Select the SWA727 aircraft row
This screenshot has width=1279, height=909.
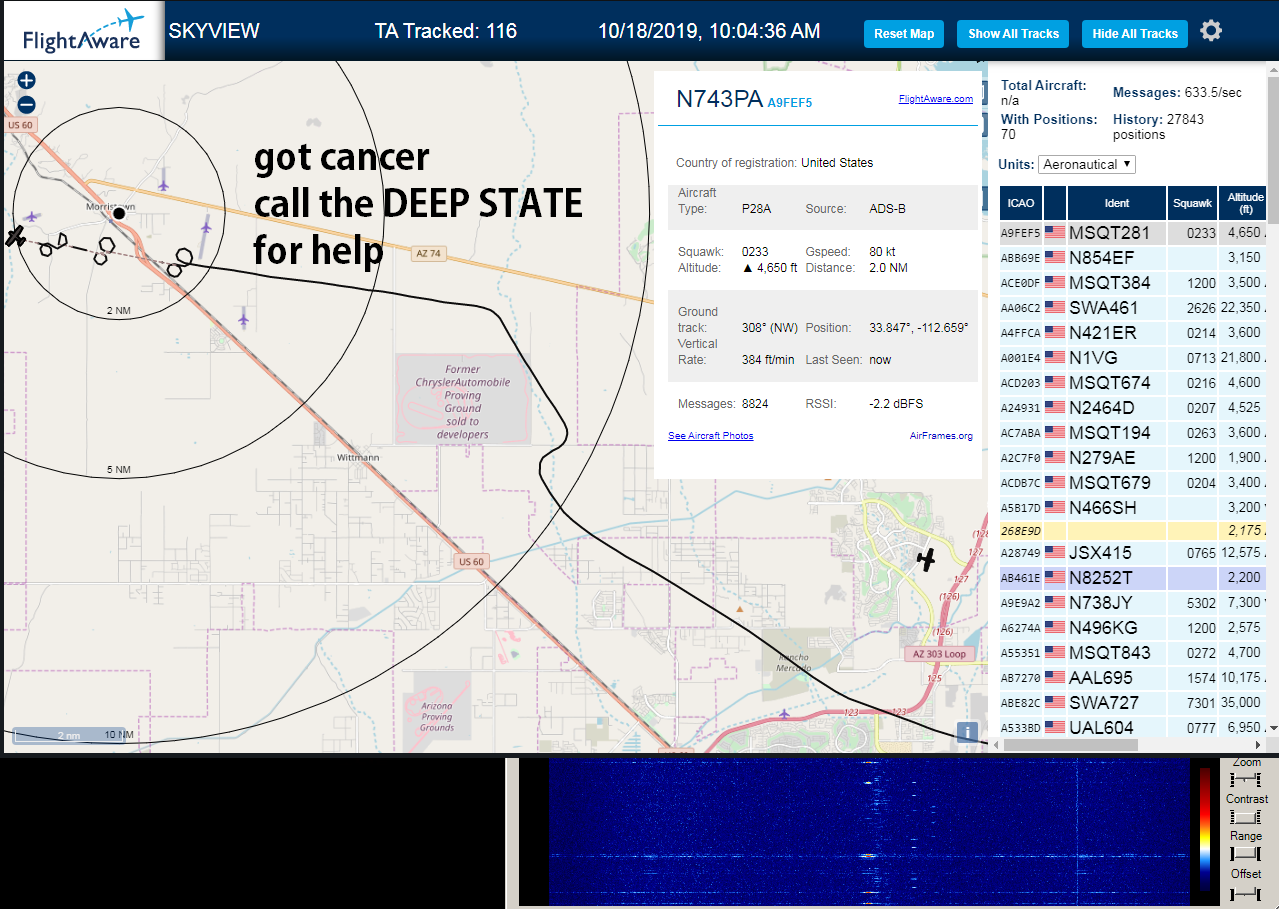[1133, 702]
